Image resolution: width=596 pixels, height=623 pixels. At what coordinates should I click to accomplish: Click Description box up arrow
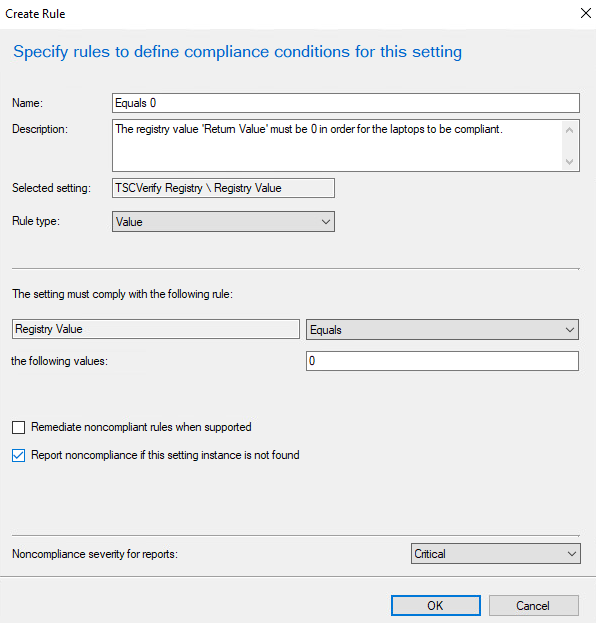click(x=569, y=130)
